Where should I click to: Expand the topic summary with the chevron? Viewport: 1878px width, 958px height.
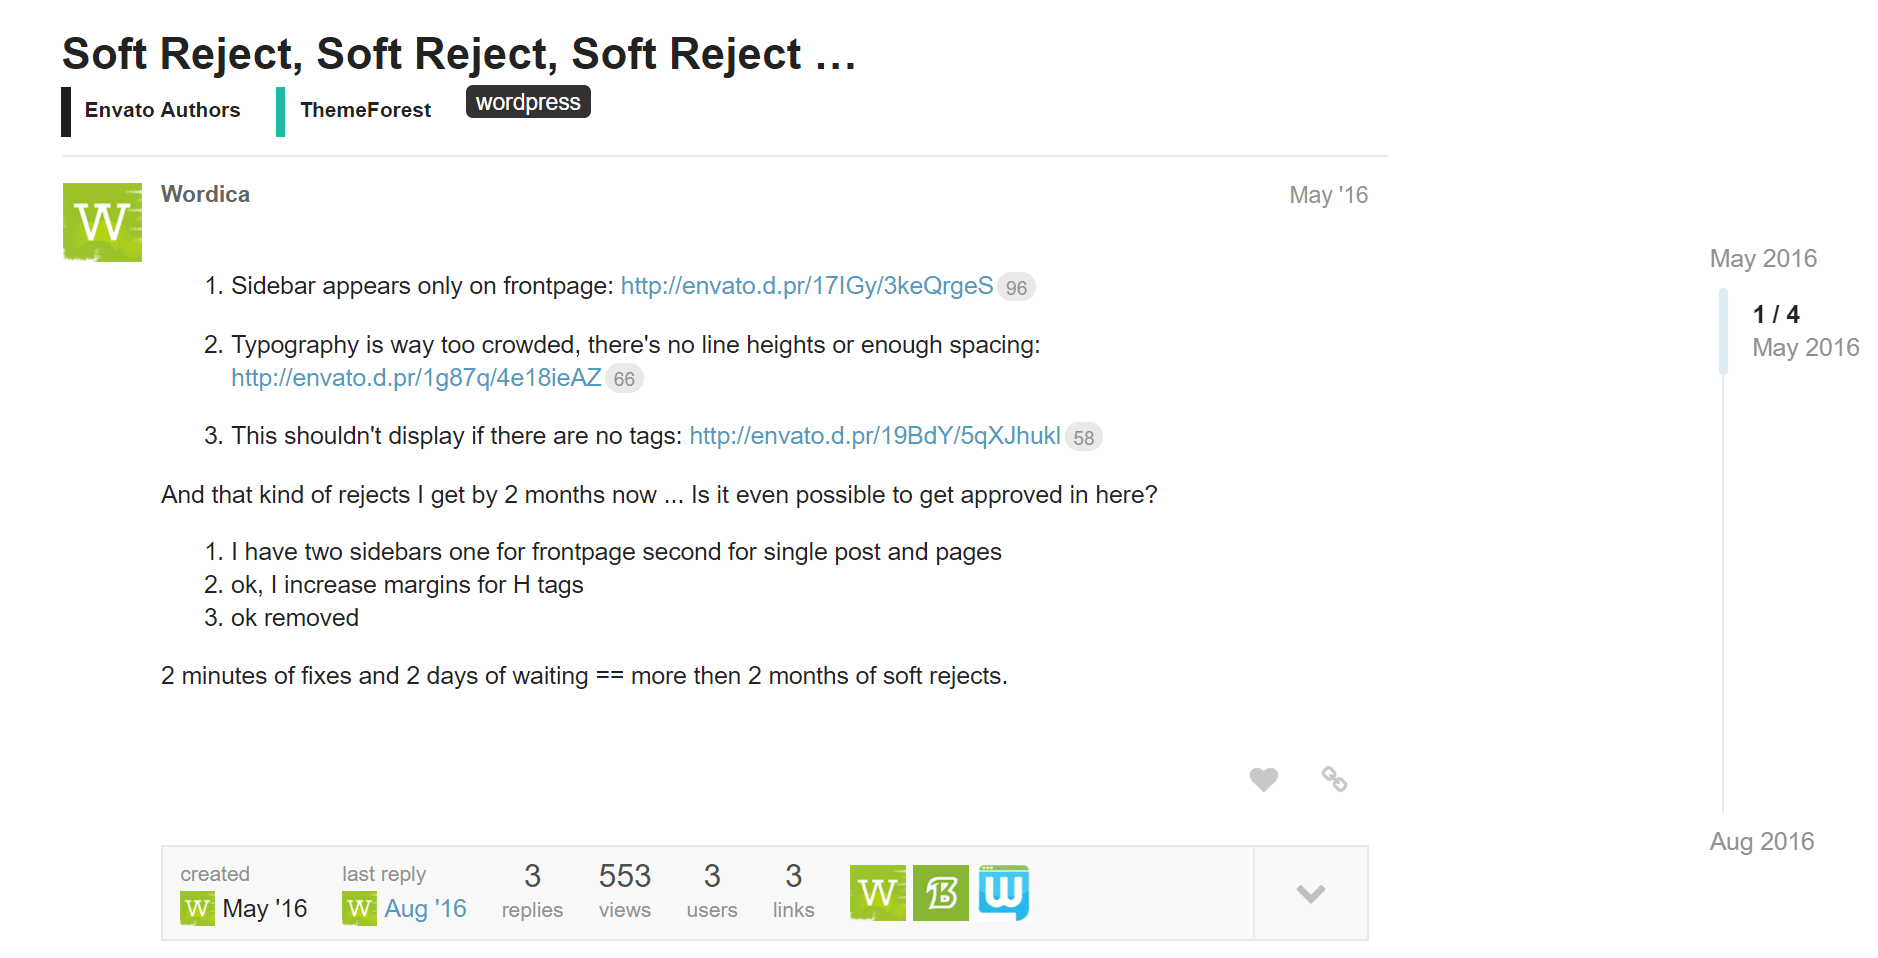(1310, 892)
